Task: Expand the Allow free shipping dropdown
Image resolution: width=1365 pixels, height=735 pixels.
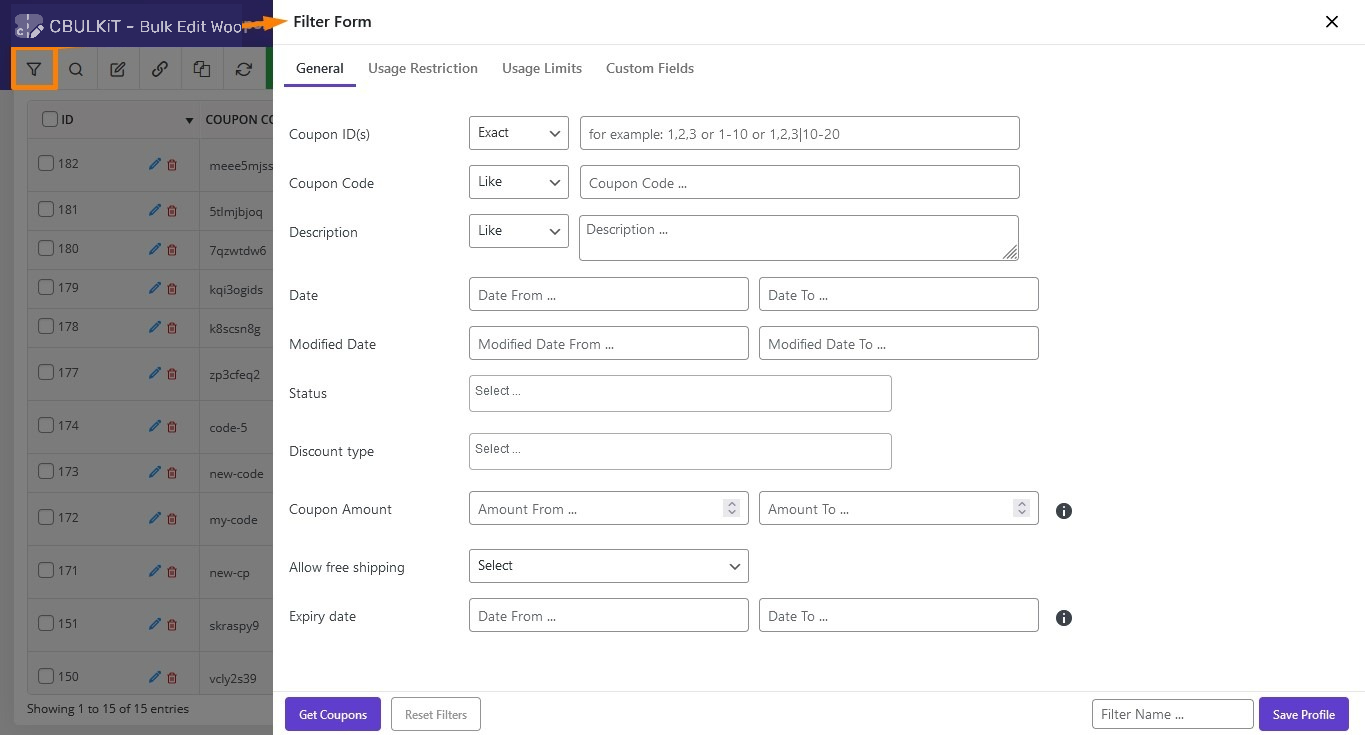Action: click(608, 566)
